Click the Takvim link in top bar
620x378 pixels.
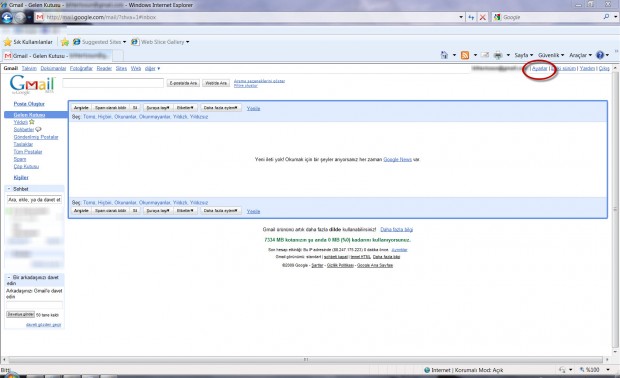tap(29, 68)
